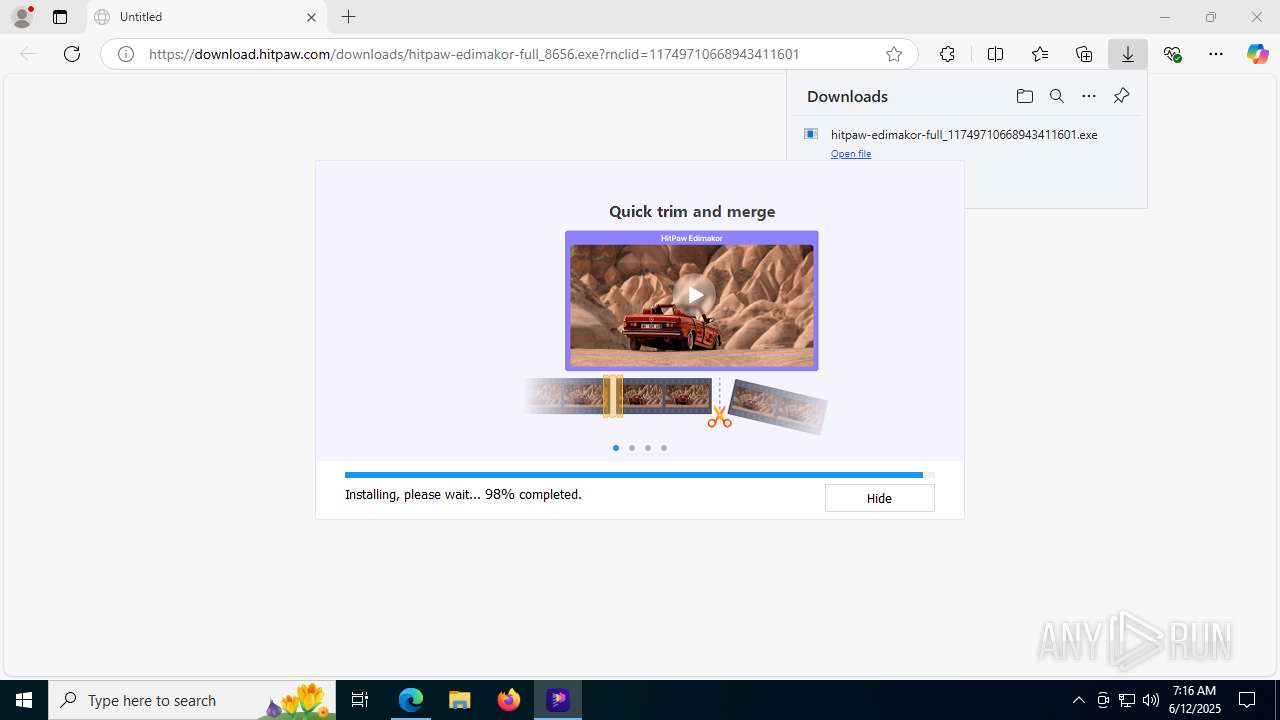Select the first carousel dot
The width and height of the screenshot is (1280, 720).
pyautogui.click(x=616, y=448)
